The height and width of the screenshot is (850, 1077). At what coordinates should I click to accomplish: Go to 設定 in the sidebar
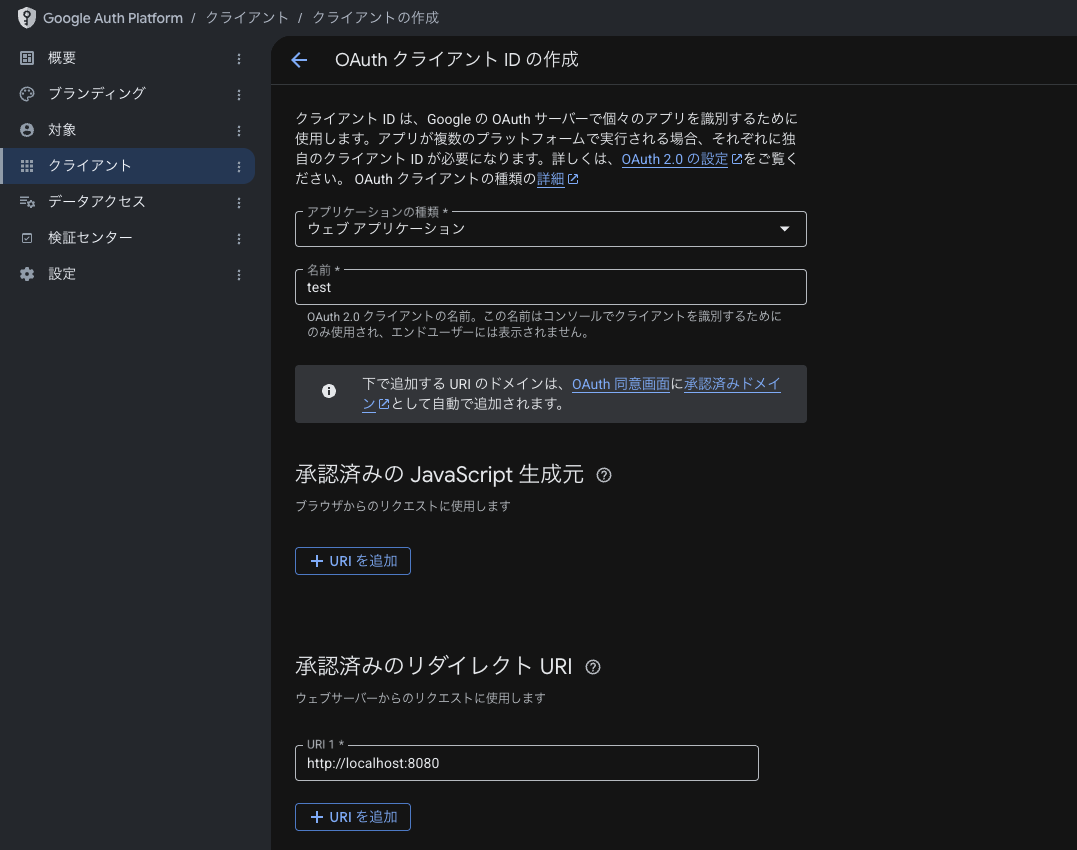click(128, 274)
